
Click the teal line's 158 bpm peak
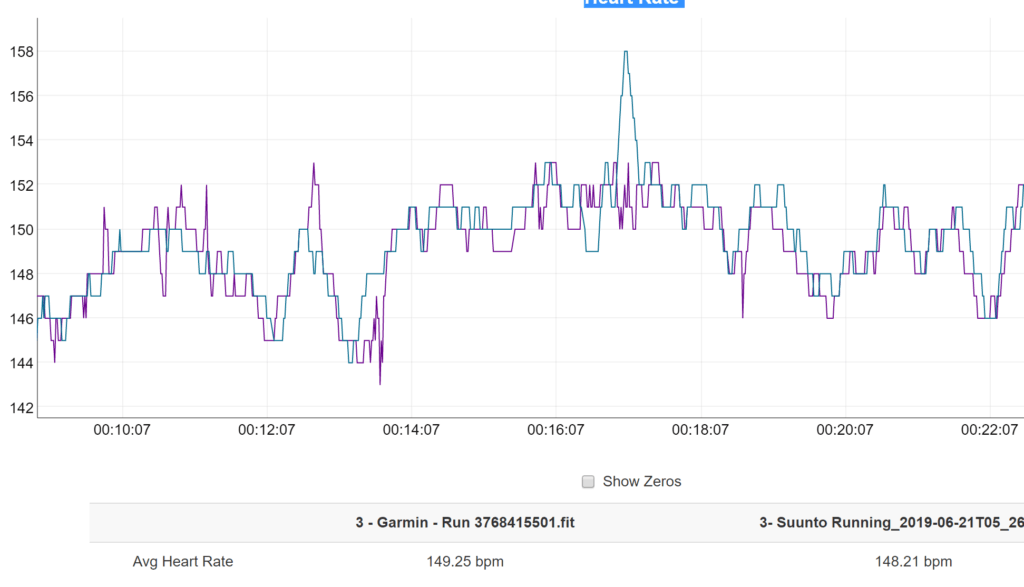(626, 52)
